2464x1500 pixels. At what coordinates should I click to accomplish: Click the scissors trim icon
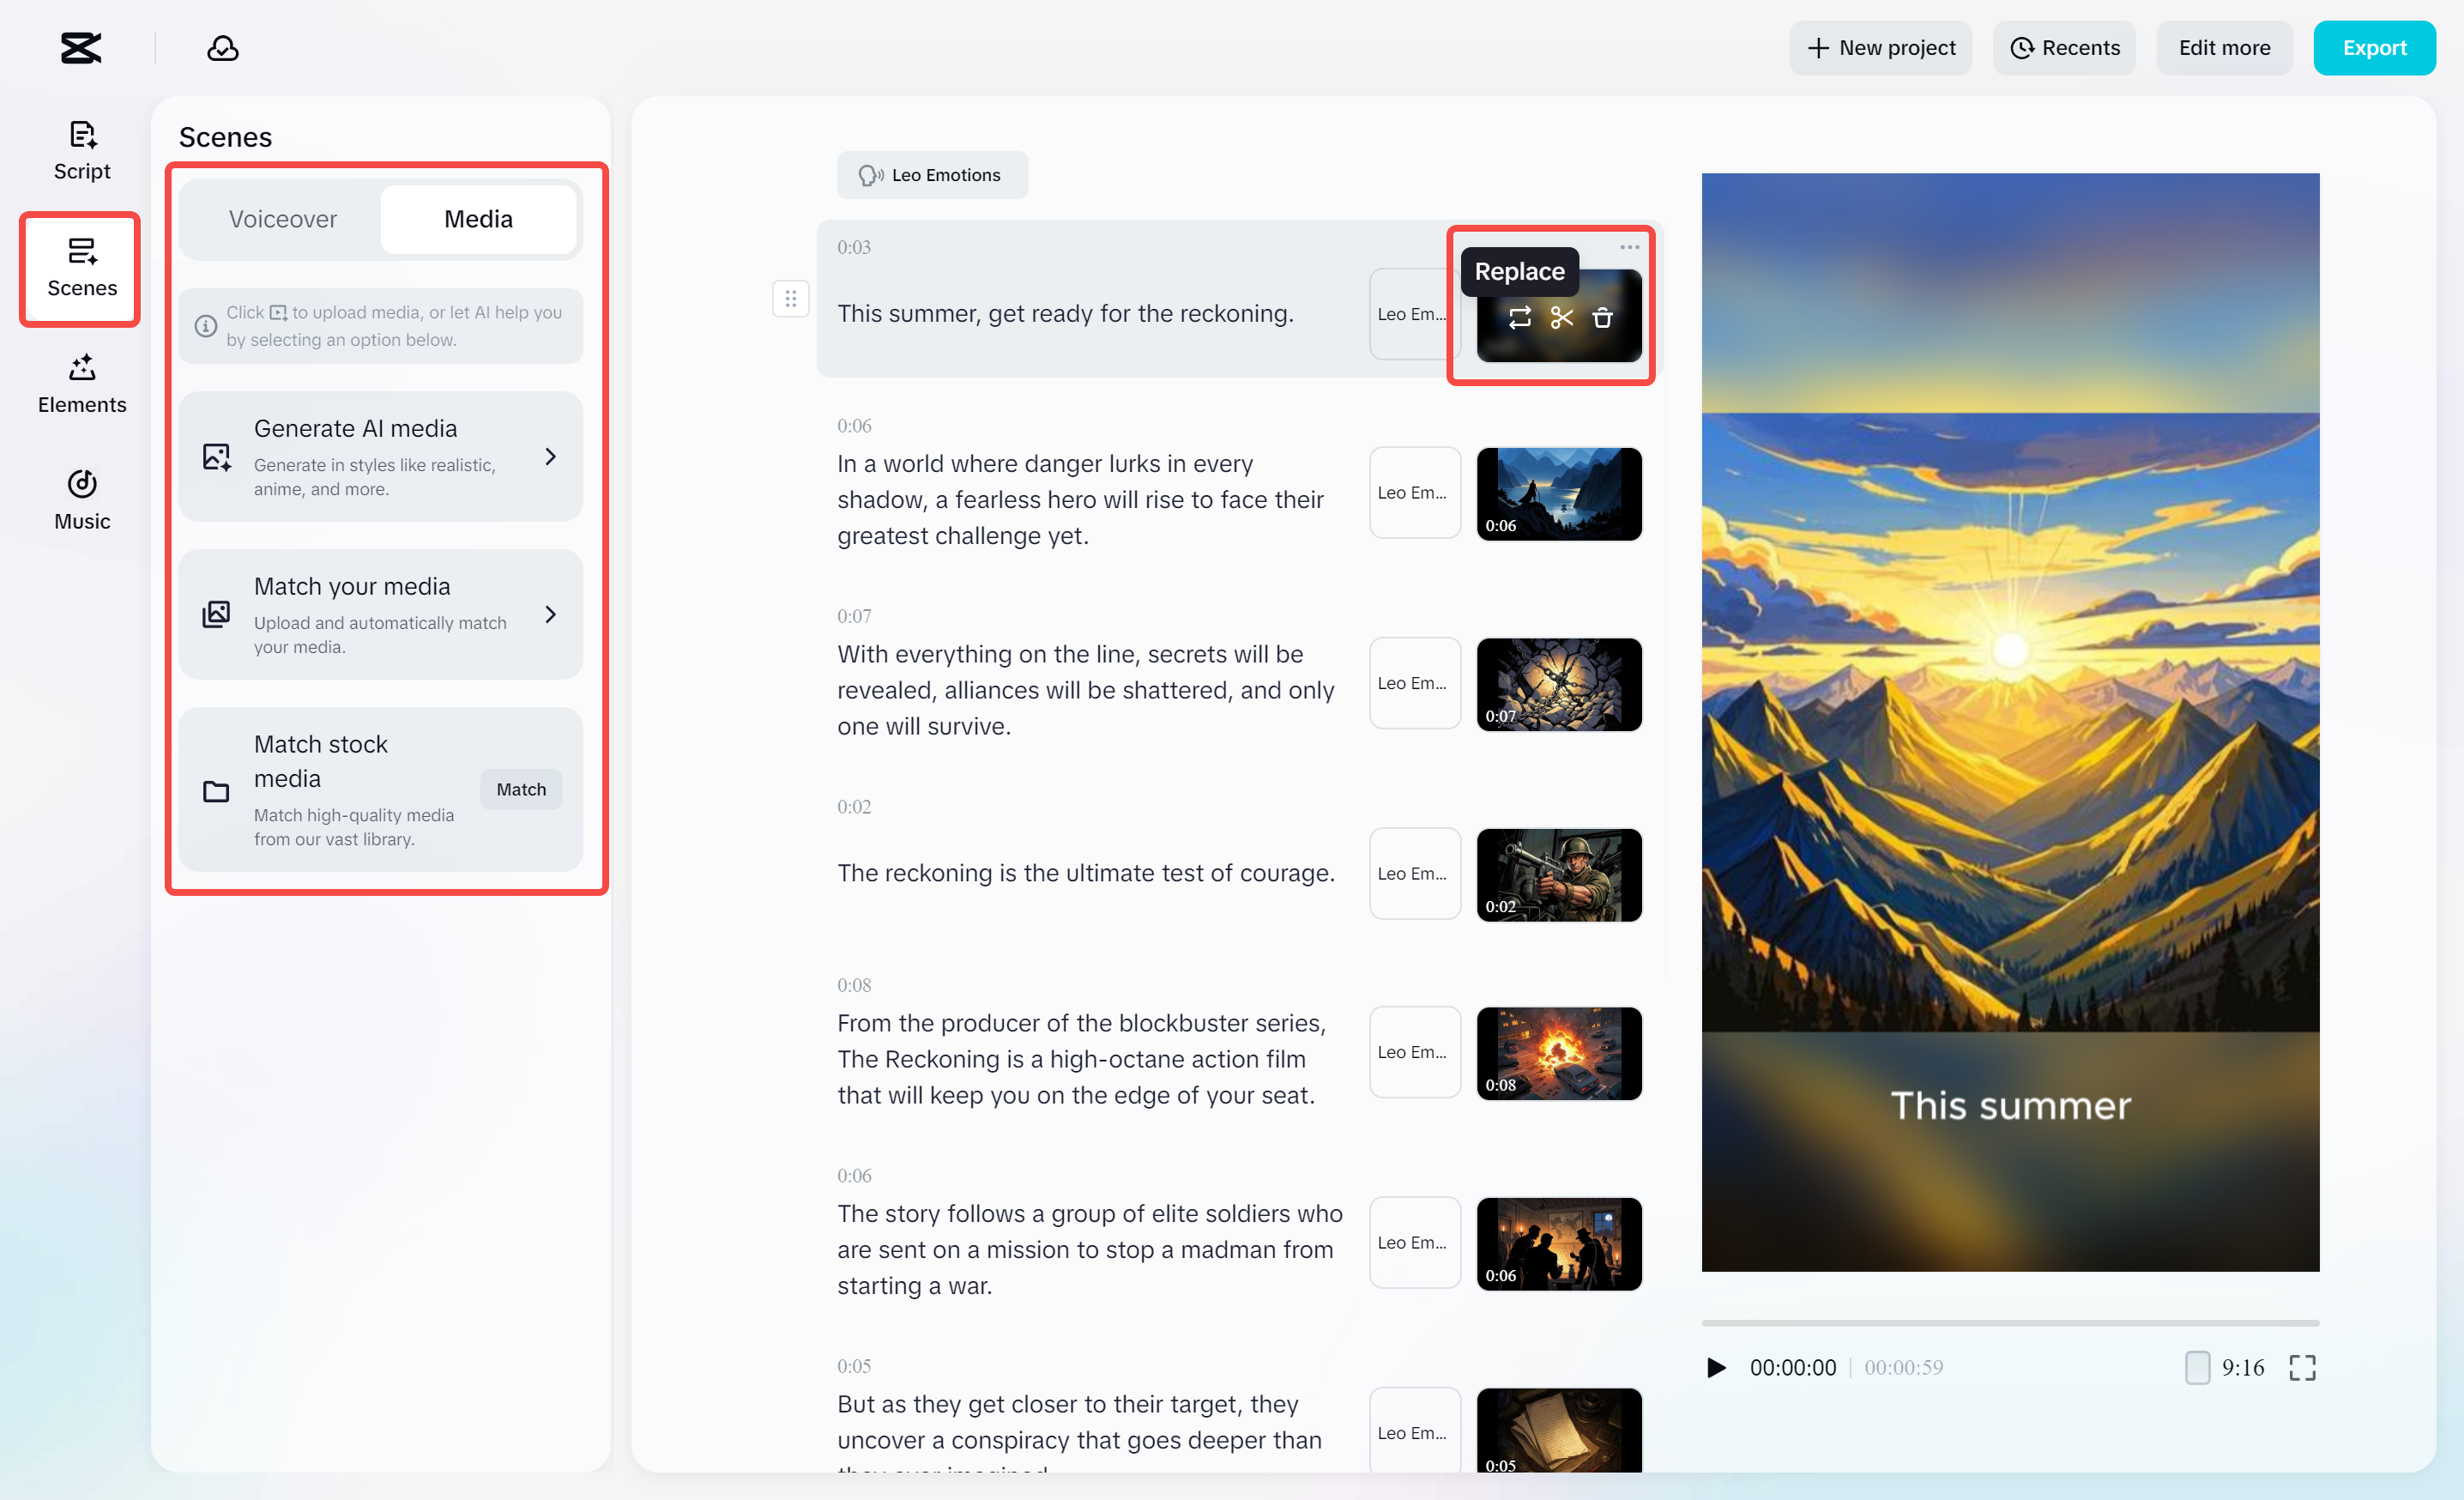pos(1561,318)
